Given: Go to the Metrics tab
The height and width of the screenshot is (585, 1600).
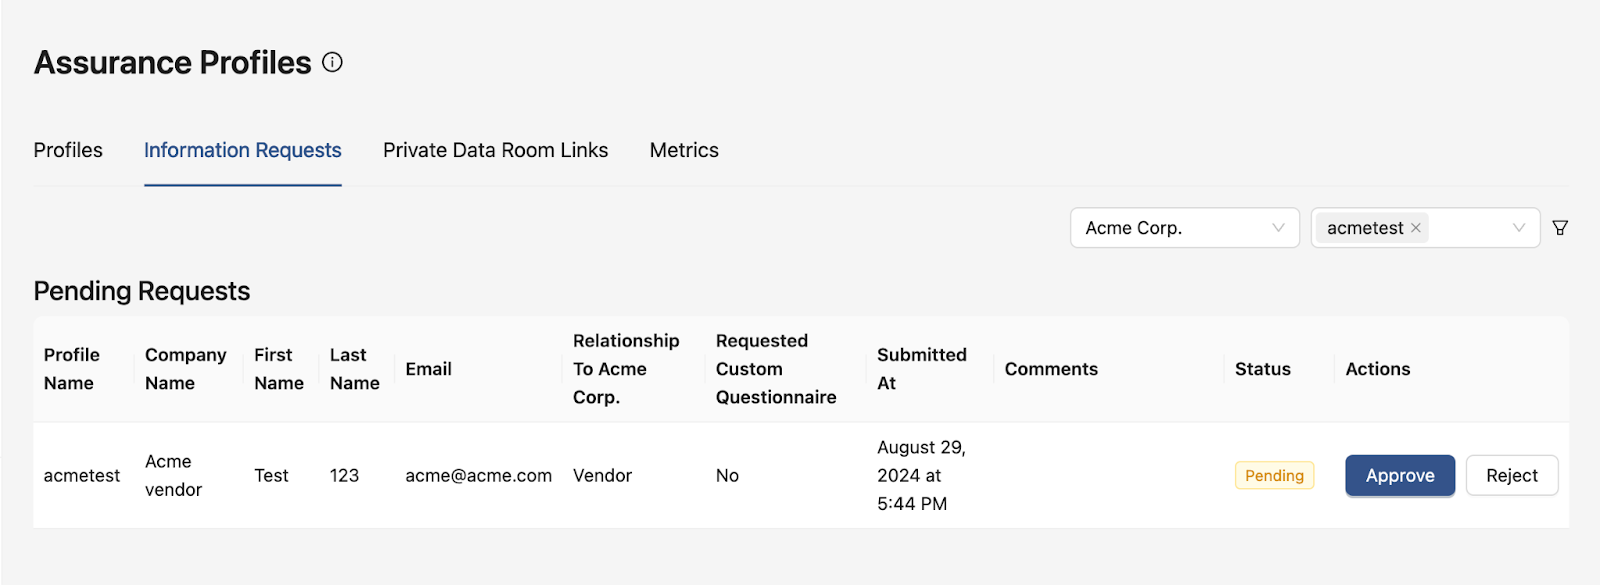Looking at the screenshot, I should [x=684, y=150].
